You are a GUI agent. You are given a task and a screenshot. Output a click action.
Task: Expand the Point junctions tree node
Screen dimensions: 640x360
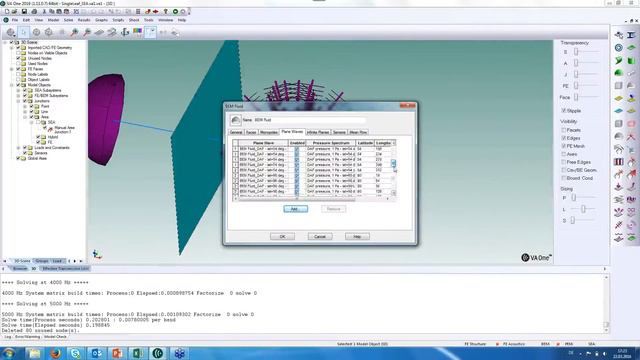pyautogui.click(x=25, y=106)
